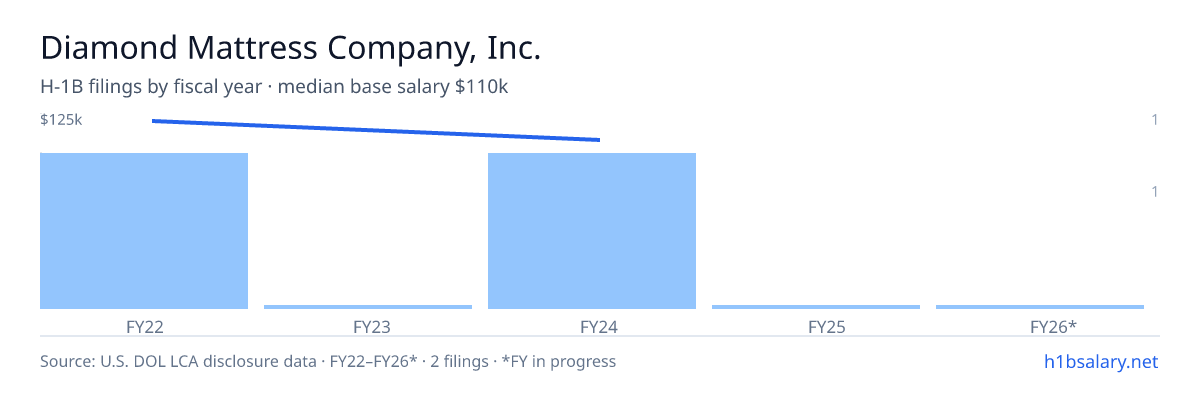Click the lower right-axis value 1
This screenshot has height=400, width=1200.
tap(1155, 192)
